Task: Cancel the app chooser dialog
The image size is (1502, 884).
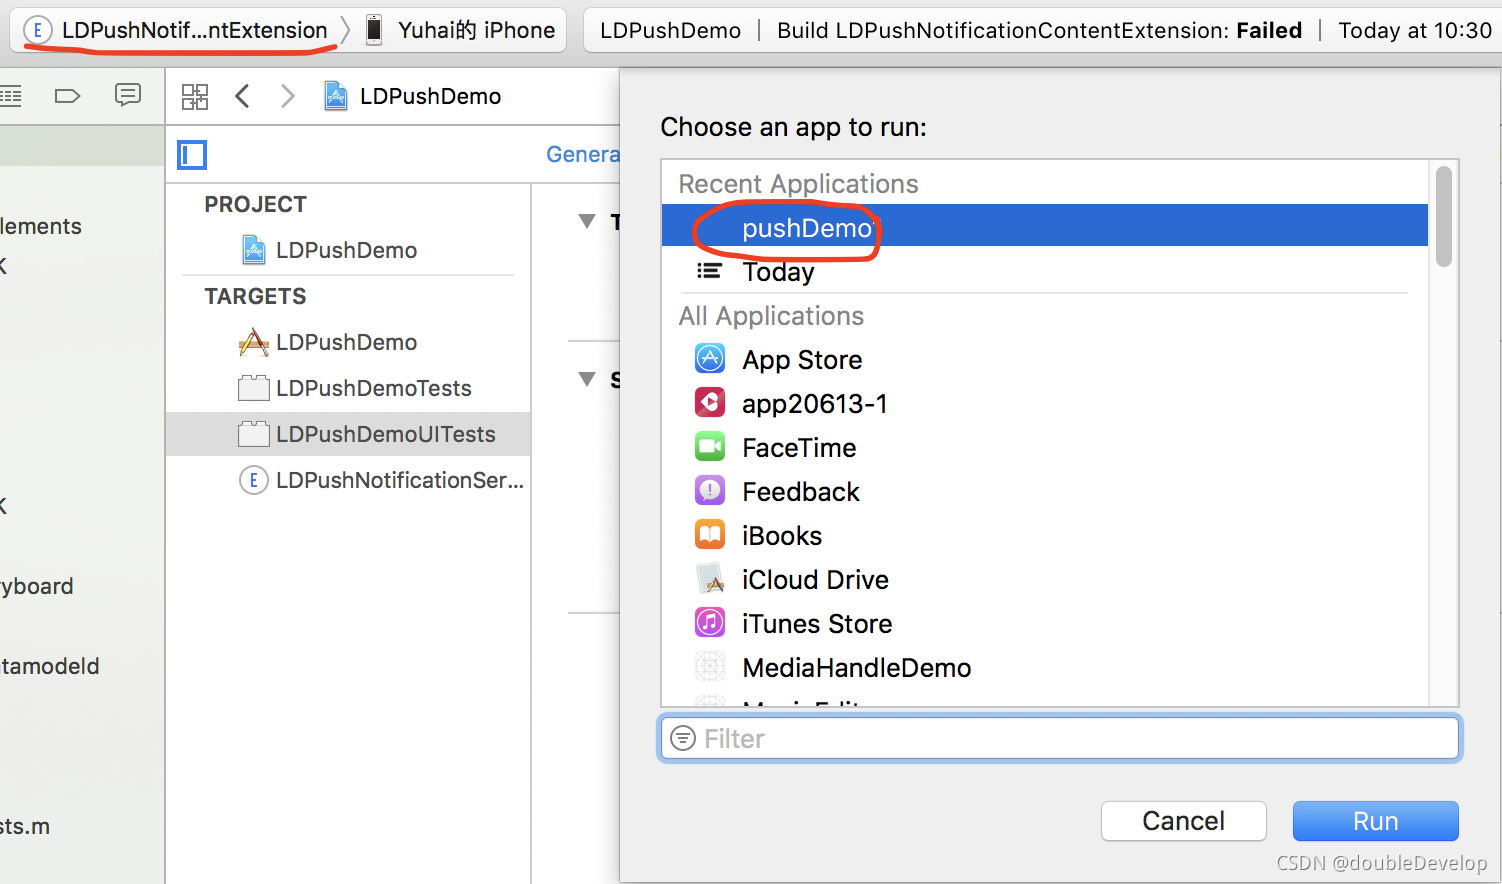Action: coord(1184,821)
